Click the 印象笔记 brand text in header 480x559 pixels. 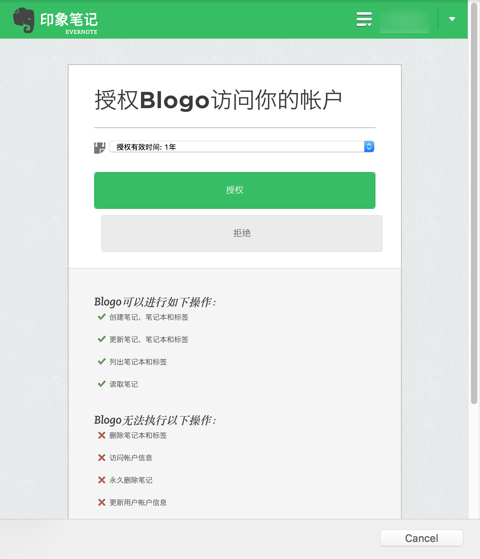[x=69, y=20]
